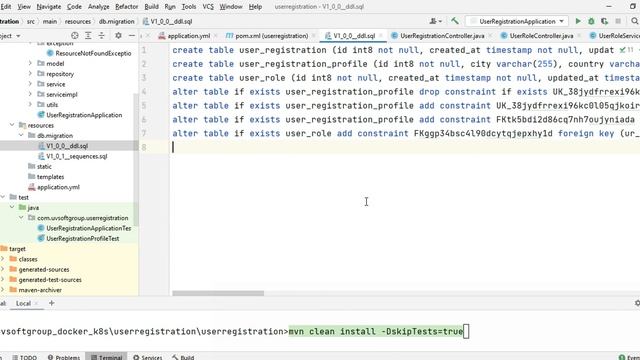Open the TODO tool window
Viewport: 640px width, 360px height.
tap(24, 357)
